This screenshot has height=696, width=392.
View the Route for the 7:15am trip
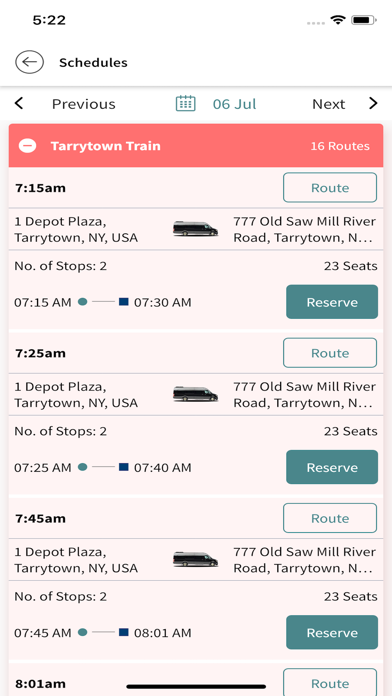point(330,188)
